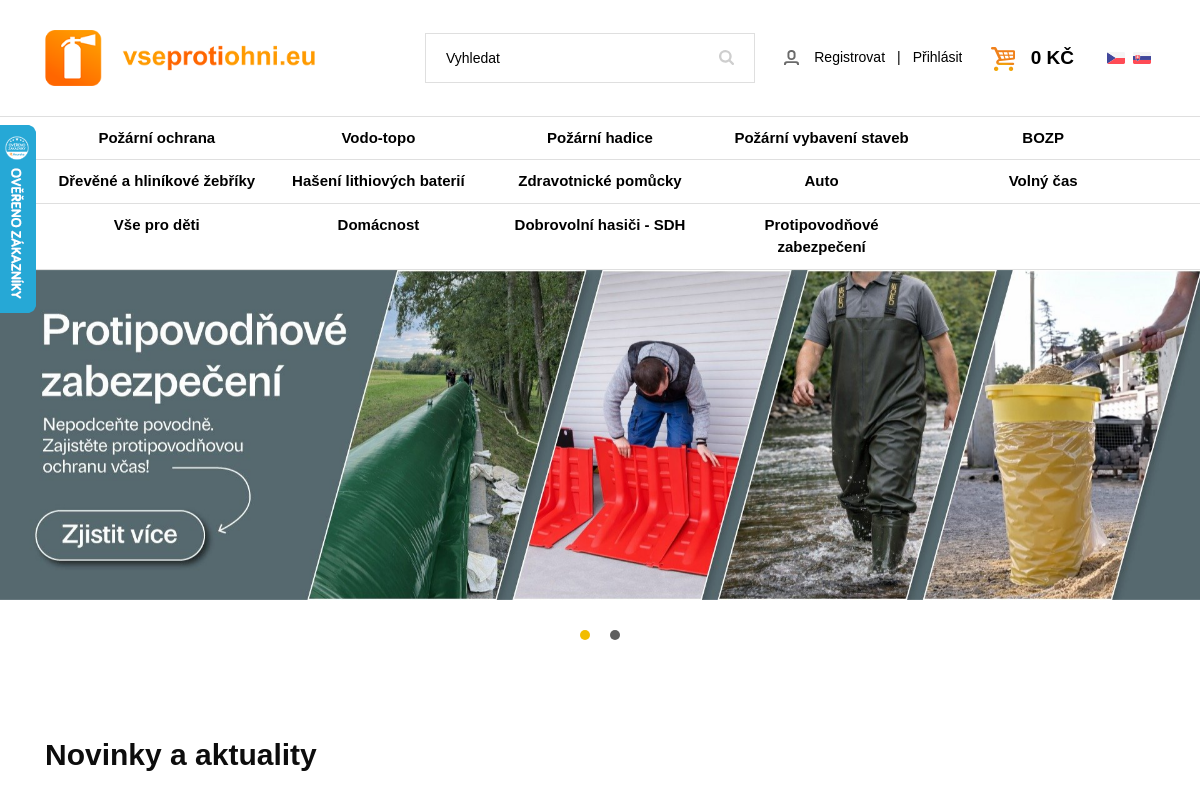Open the Požární ochrana menu

point(157,138)
